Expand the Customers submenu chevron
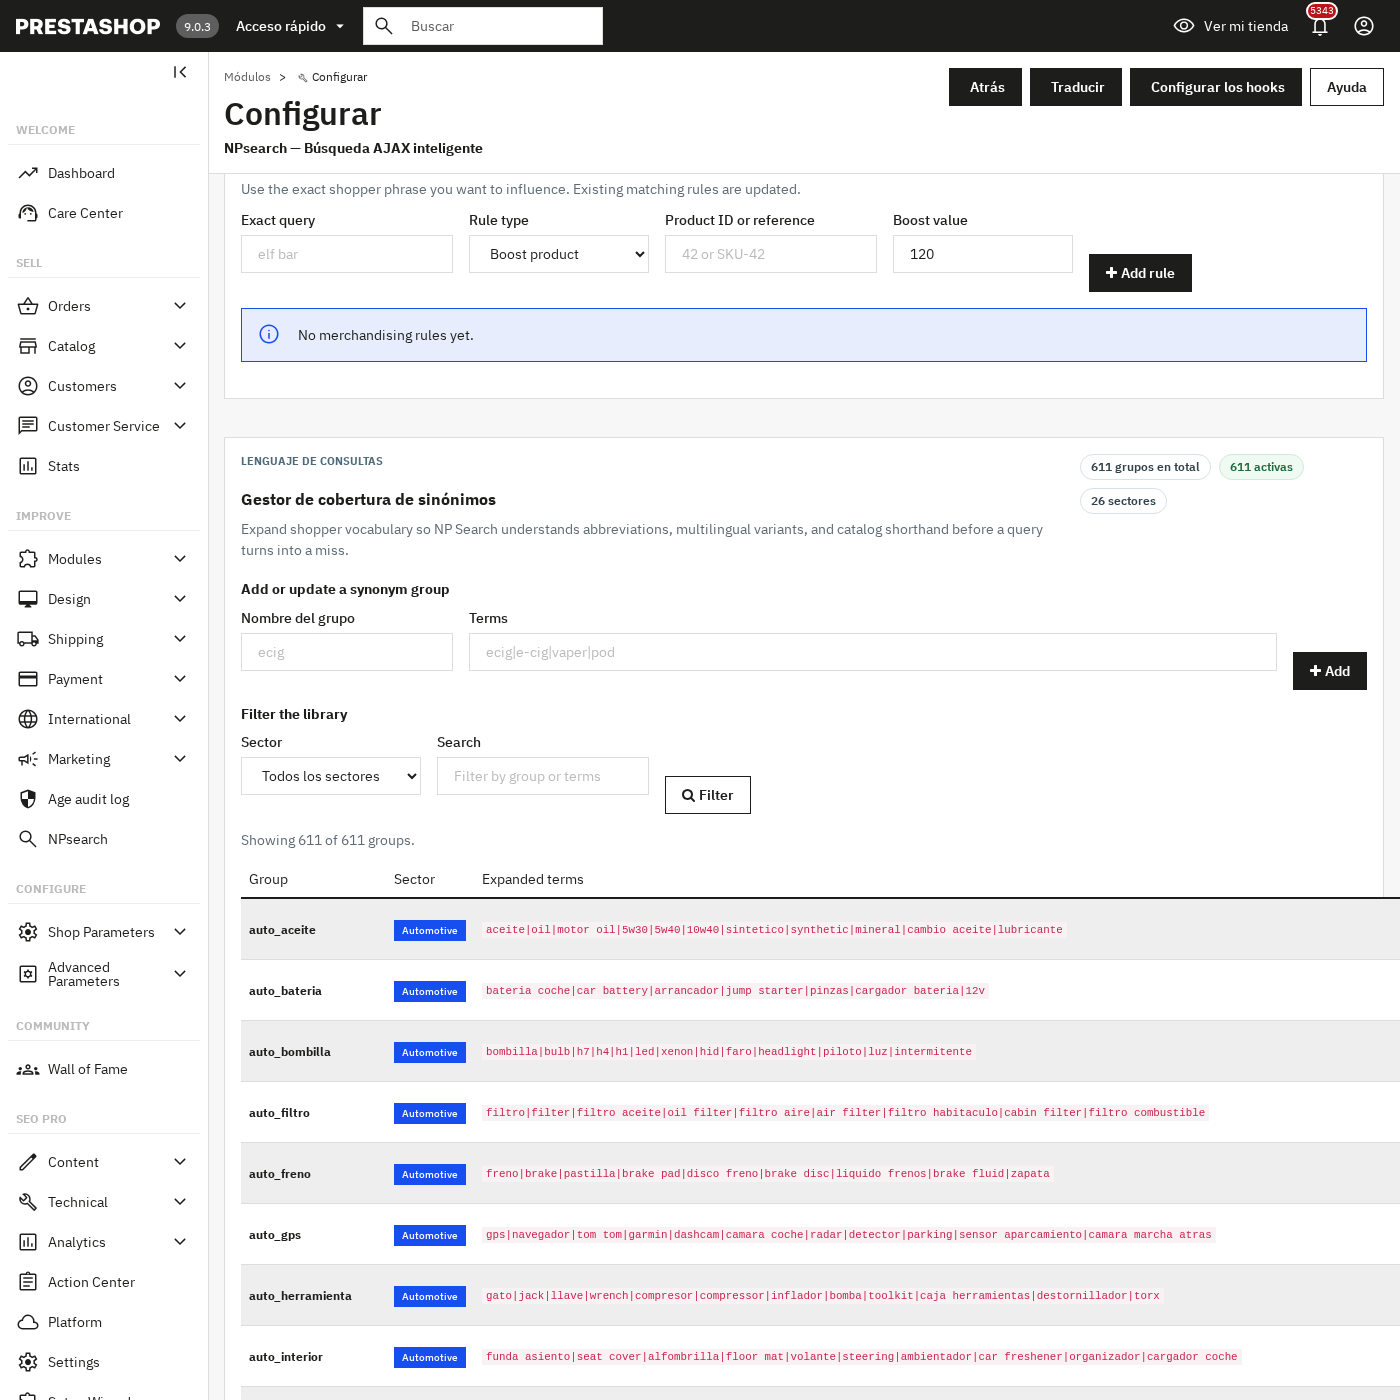This screenshot has width=1400, height=1400. tap(180, 386)
